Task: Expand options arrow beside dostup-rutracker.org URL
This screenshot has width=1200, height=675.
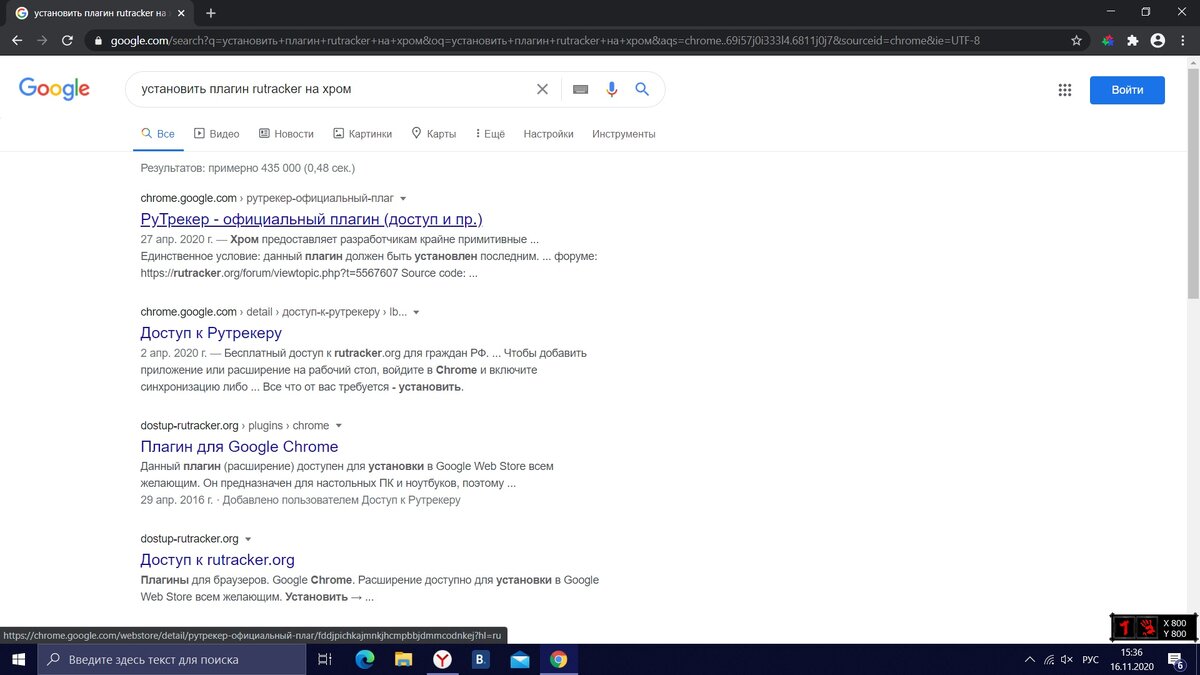Action: pos(248,539)
